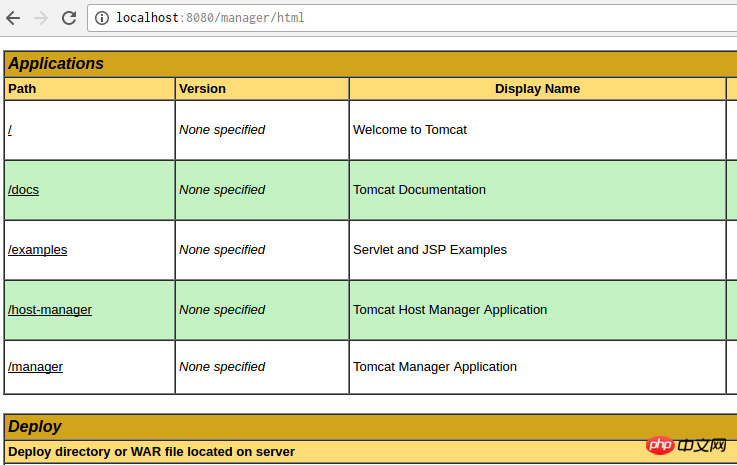
Task: Open the /host-manager application link
Action: tap(50, 310)
